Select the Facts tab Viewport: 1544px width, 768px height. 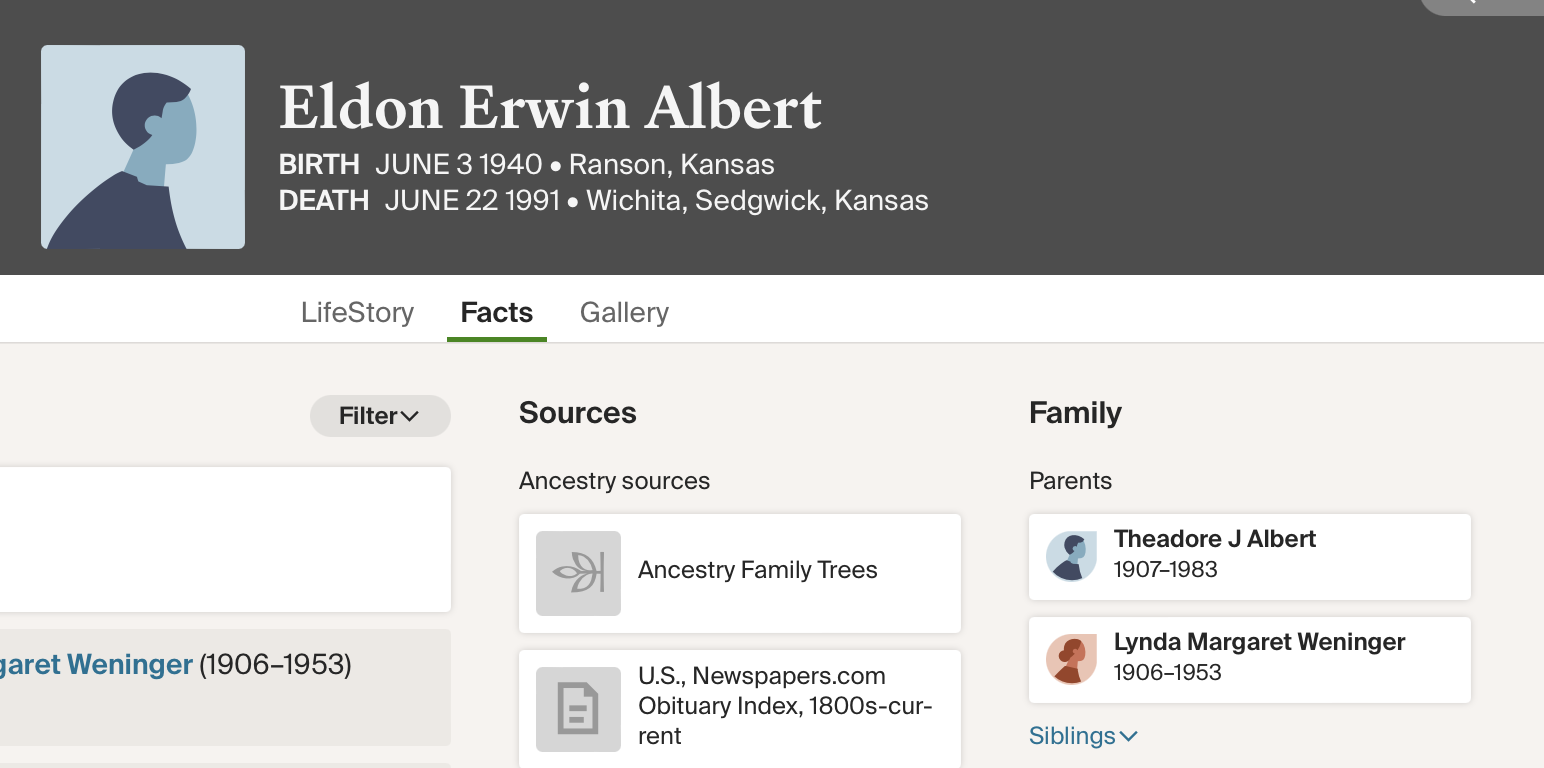[496, 313]
